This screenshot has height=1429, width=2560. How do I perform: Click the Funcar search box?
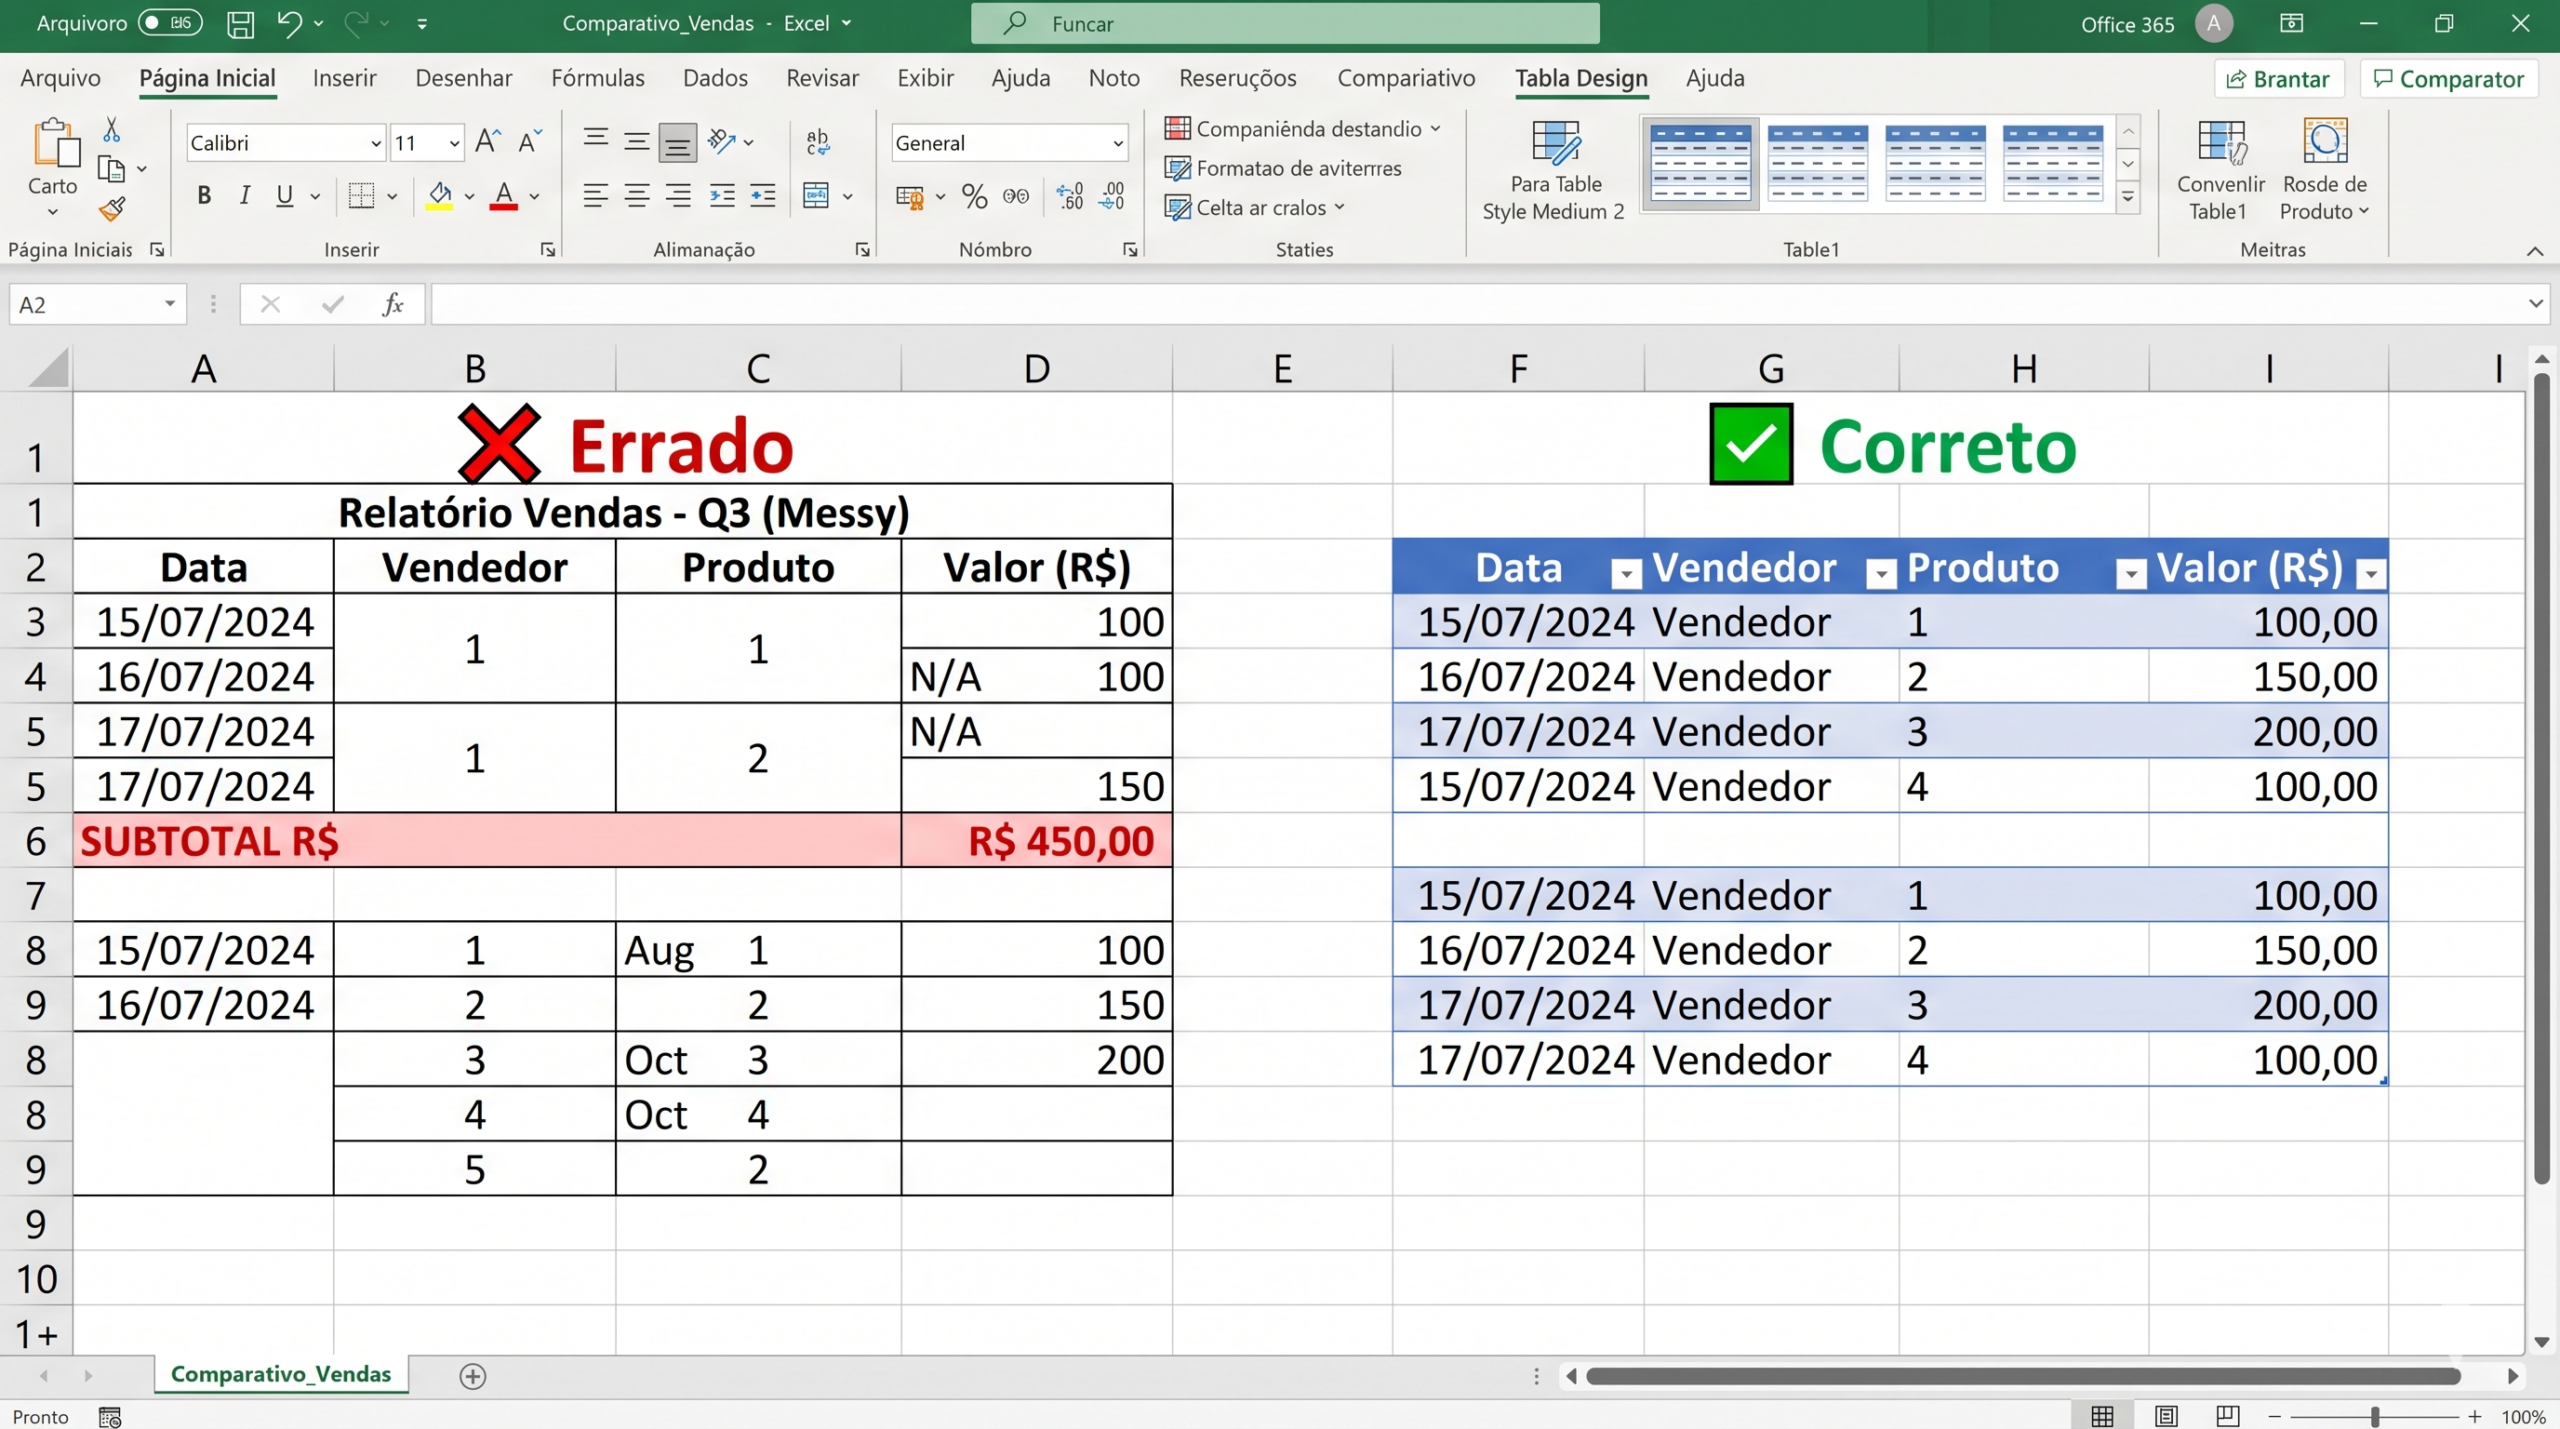(1285, 24)
